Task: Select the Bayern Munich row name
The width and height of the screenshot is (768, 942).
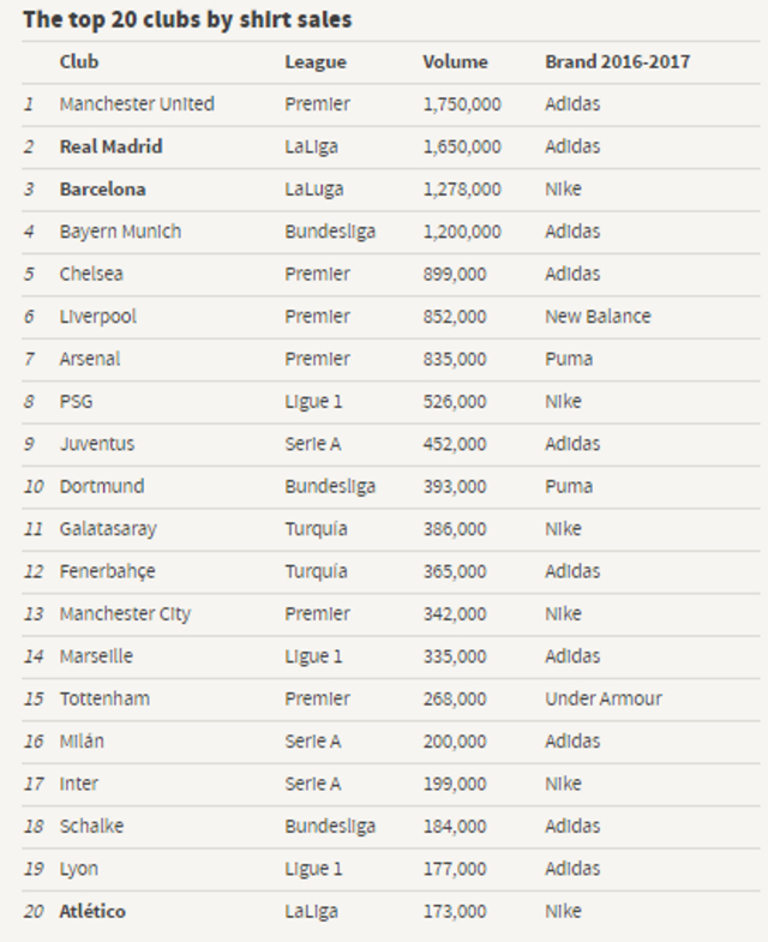Action: pos(120,232)
